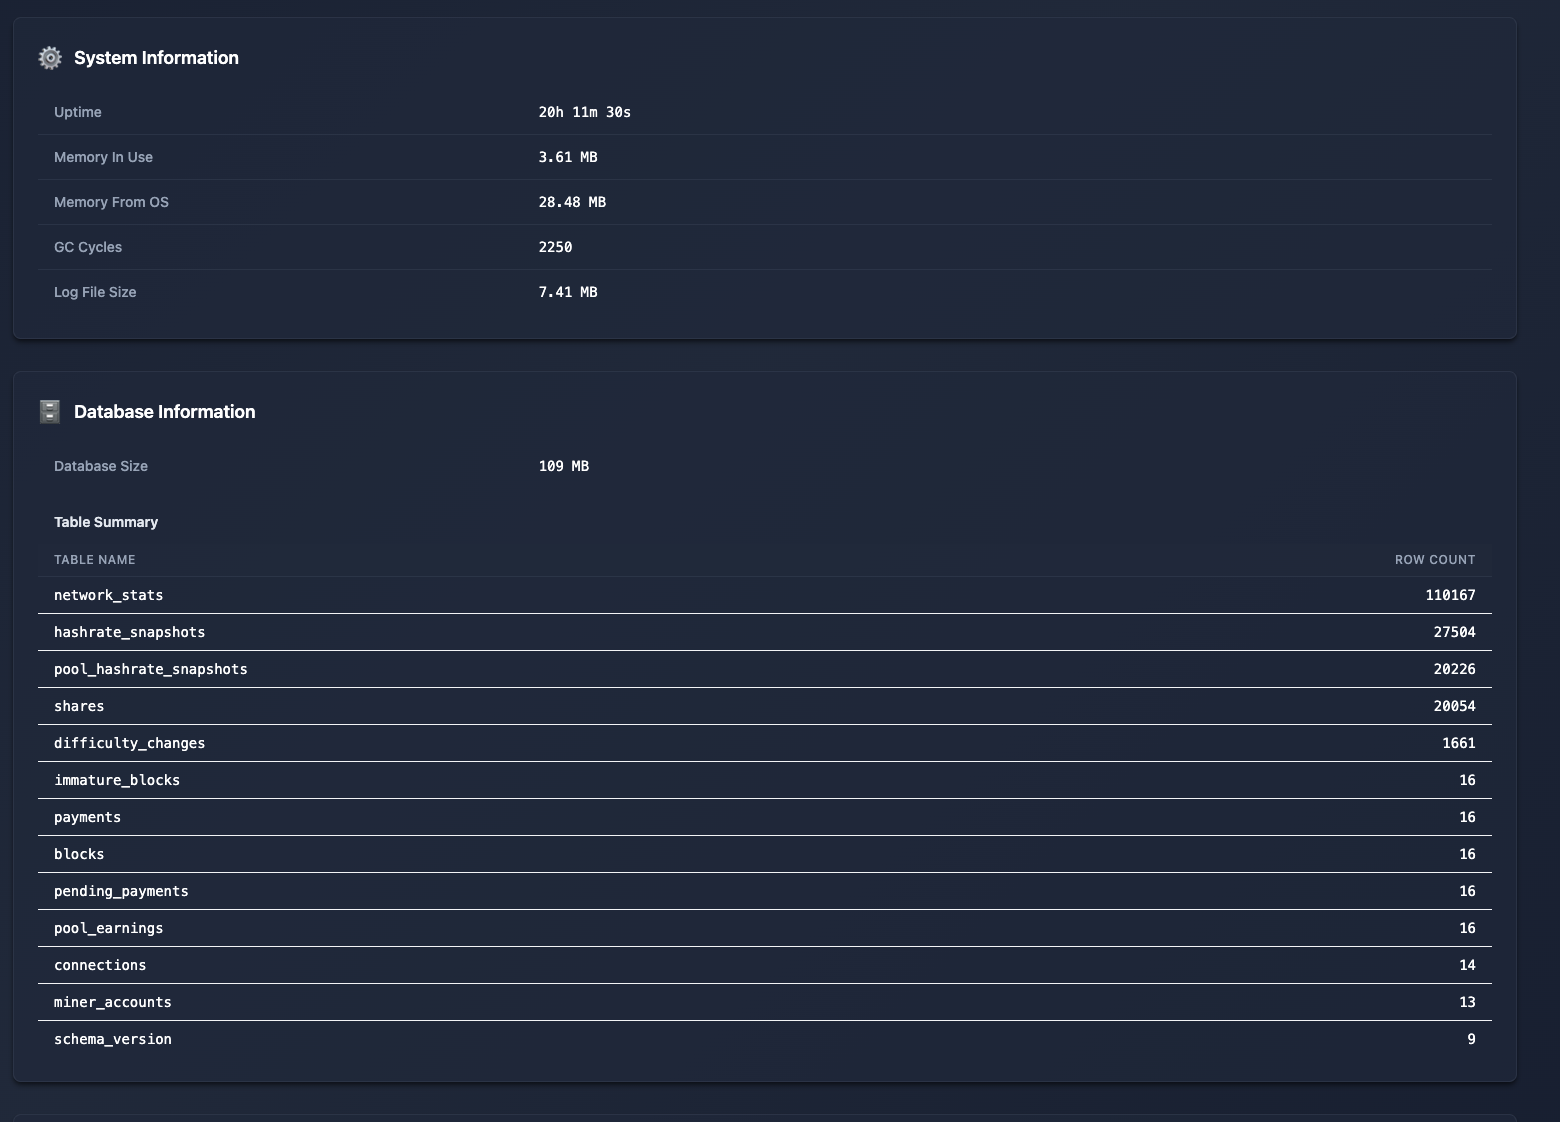The image size is (1560, 1122).
Task: Click the System Information gear icon
Action: [49, 58]
